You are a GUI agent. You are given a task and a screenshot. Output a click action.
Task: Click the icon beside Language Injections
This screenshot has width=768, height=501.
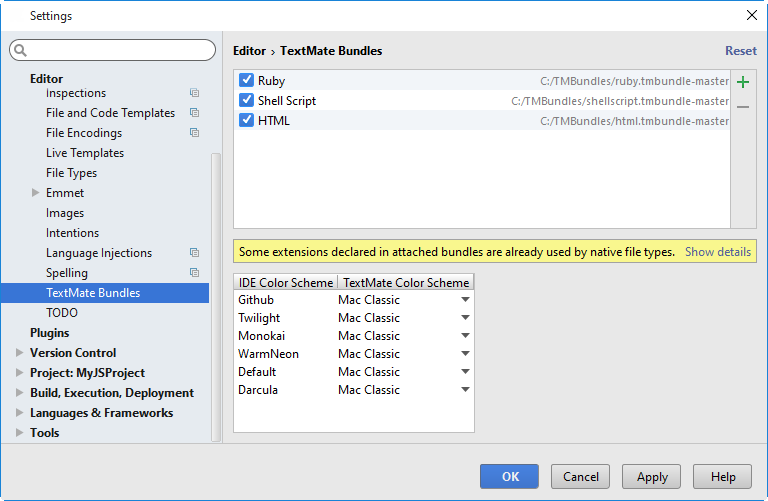[x=194, y=253]
